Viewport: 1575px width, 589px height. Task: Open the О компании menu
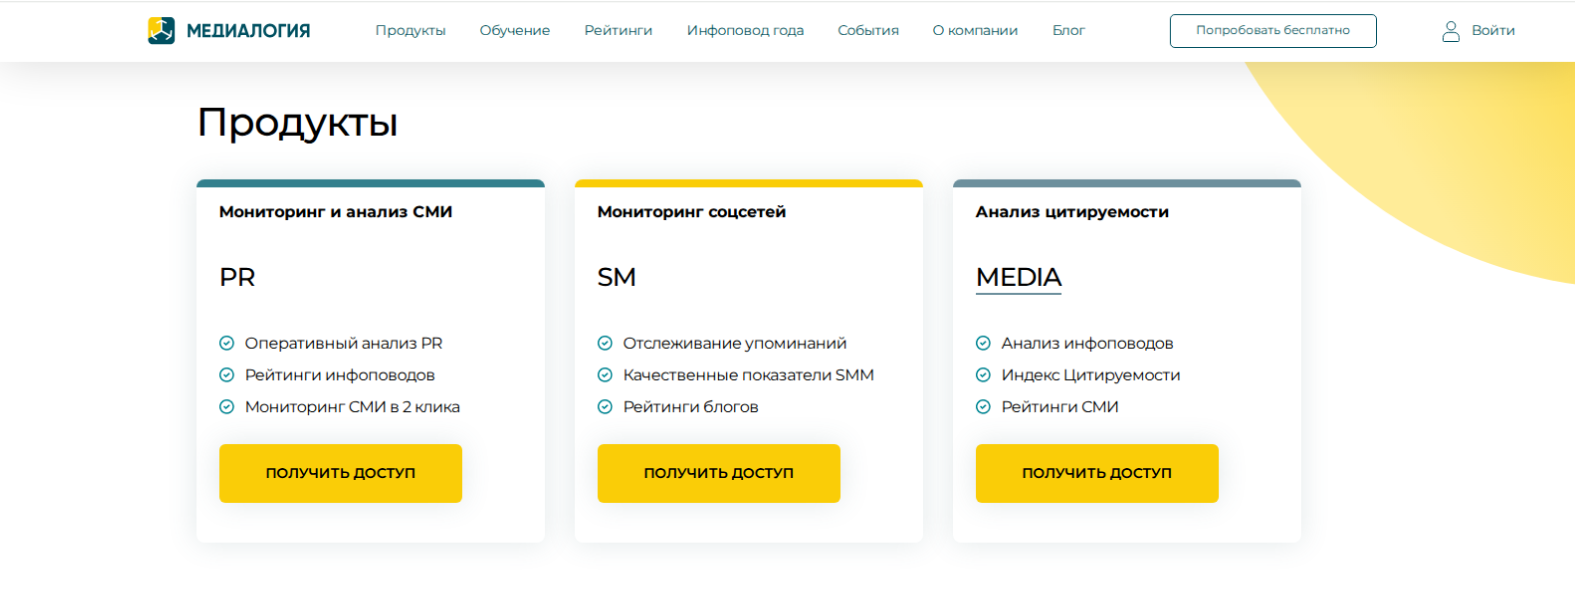click(x=975, y=31)
